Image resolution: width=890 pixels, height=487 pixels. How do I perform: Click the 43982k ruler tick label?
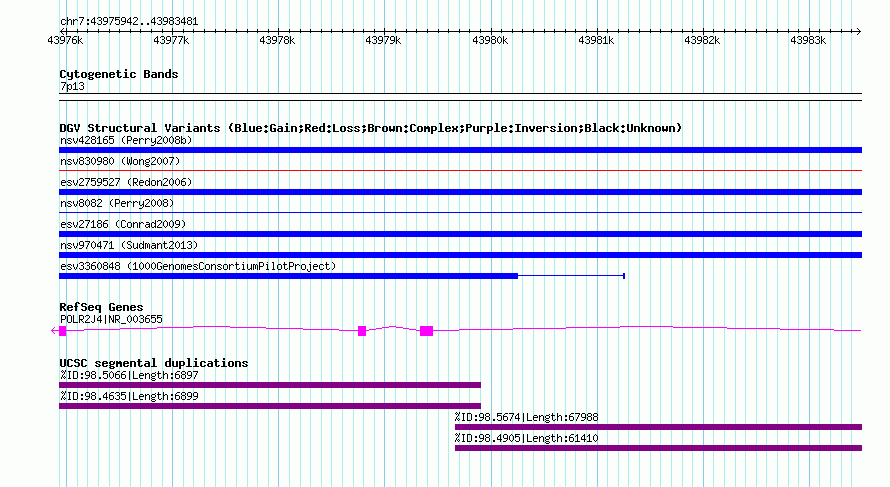tap(702, 40)
